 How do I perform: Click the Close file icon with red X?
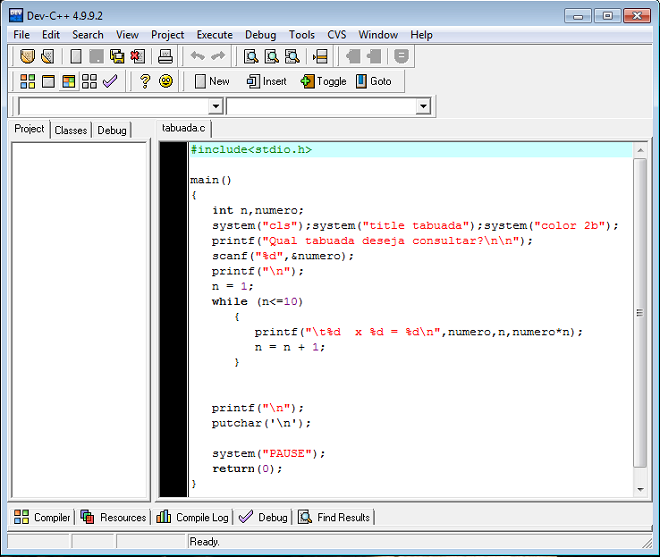[137, 56]
